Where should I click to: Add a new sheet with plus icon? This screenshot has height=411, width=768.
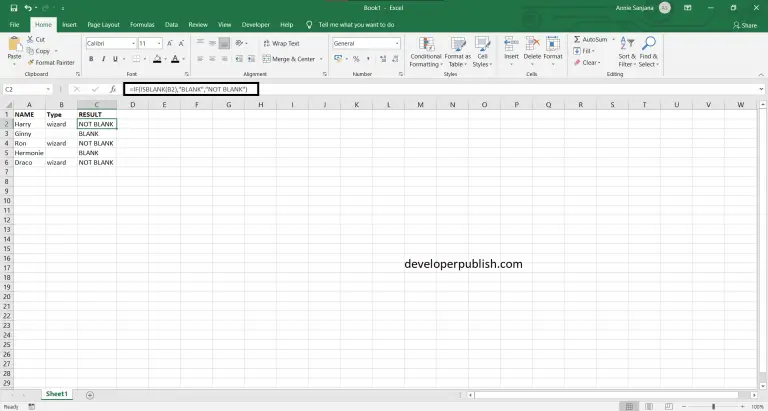[90, 394]
